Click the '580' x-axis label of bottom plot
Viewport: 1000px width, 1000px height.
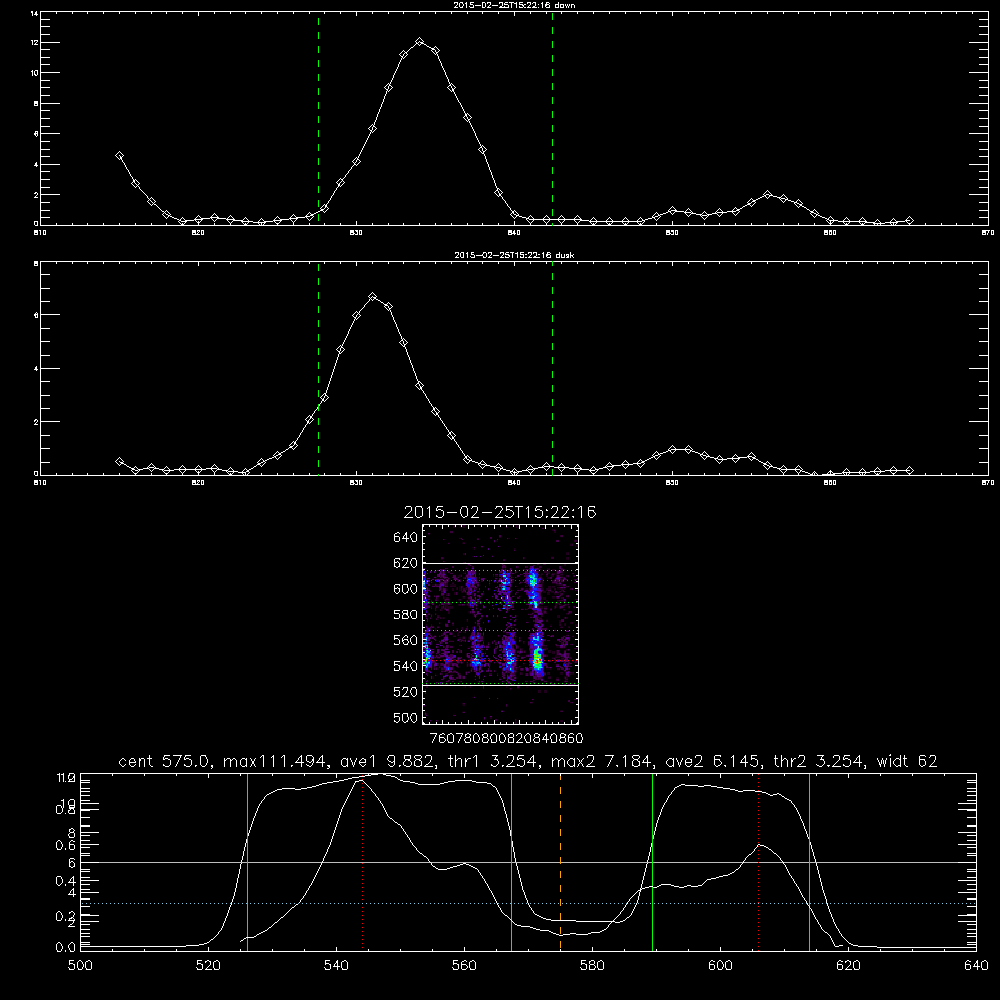(x=592, y=966)
